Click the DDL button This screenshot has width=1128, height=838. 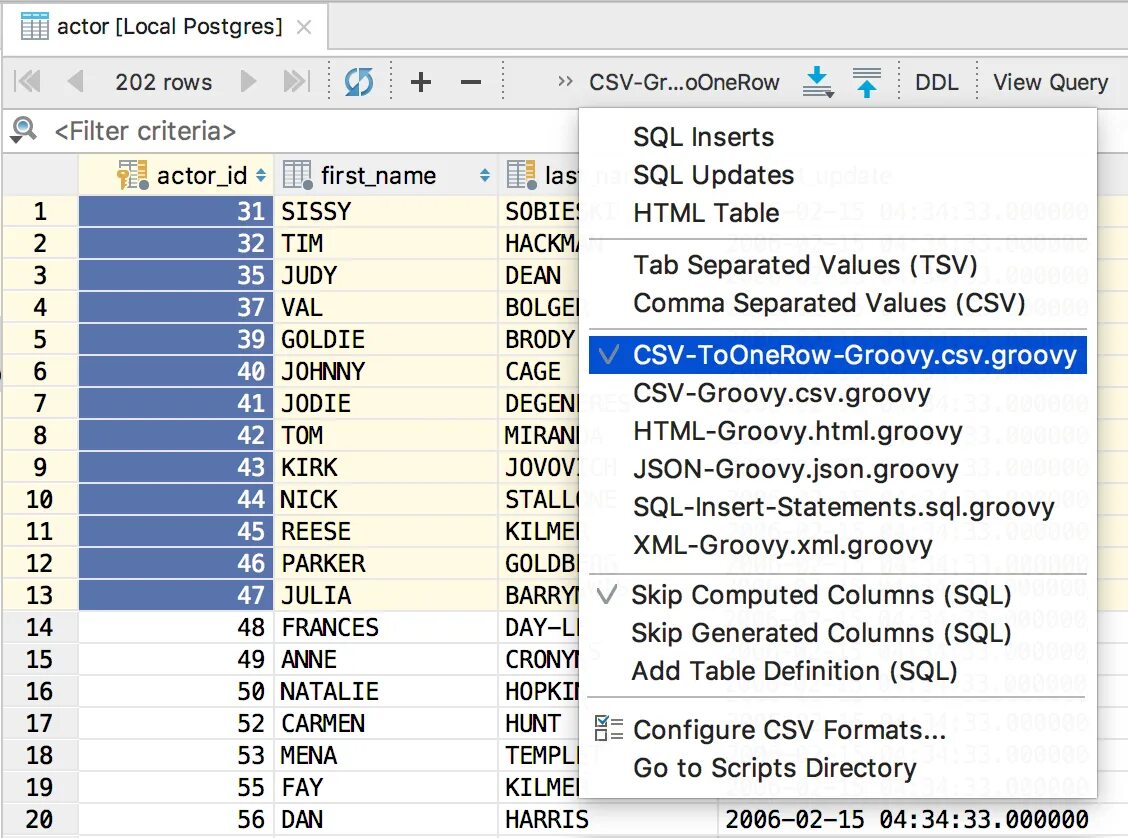tap(936, 82)
